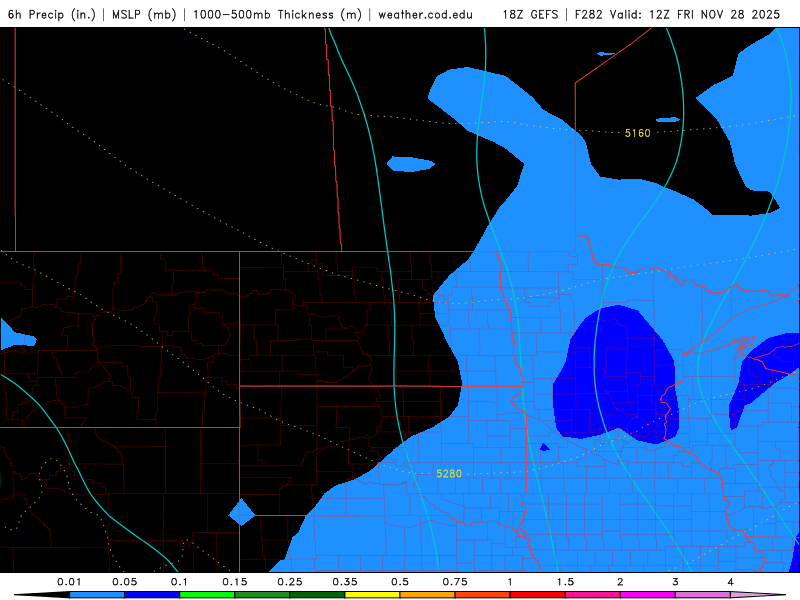Click the 0.75 legend value

(455, 582)
